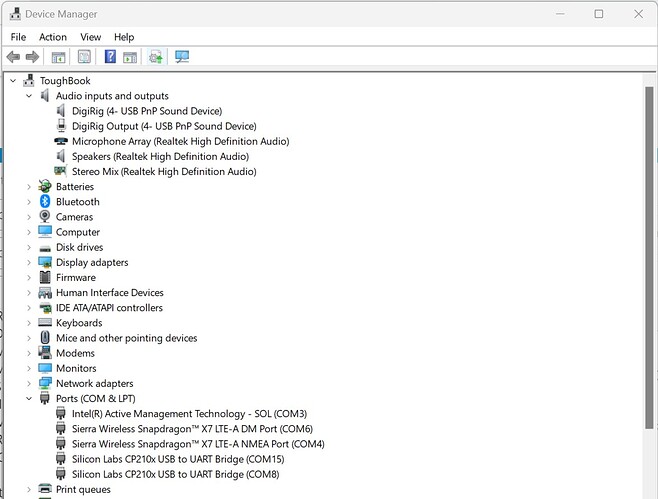Expand the Batteries category
658x499 pixels.
point(29,187)
